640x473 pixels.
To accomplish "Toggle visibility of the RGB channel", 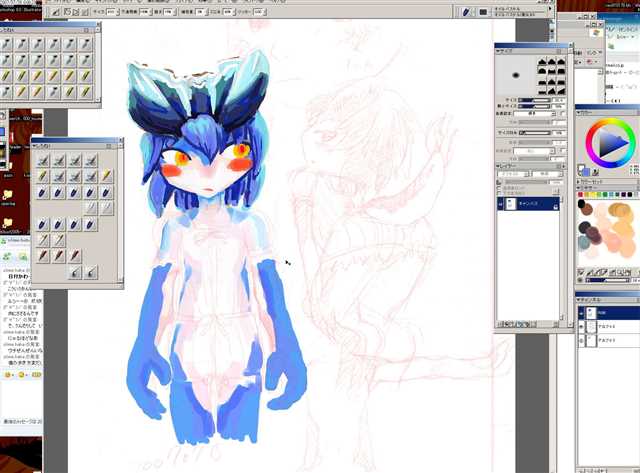I will click(x=583, y=311).
